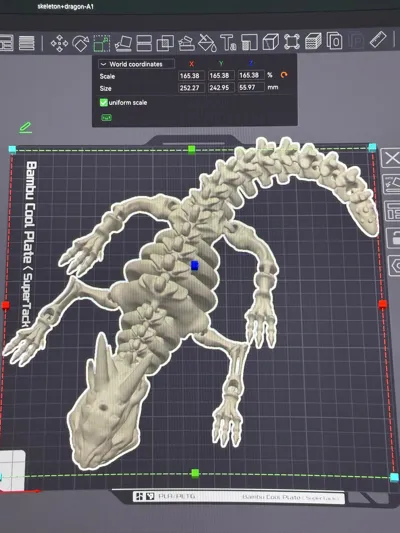
Task: Click the small green tip icon below uniform scale
Action: click(106, 118)
